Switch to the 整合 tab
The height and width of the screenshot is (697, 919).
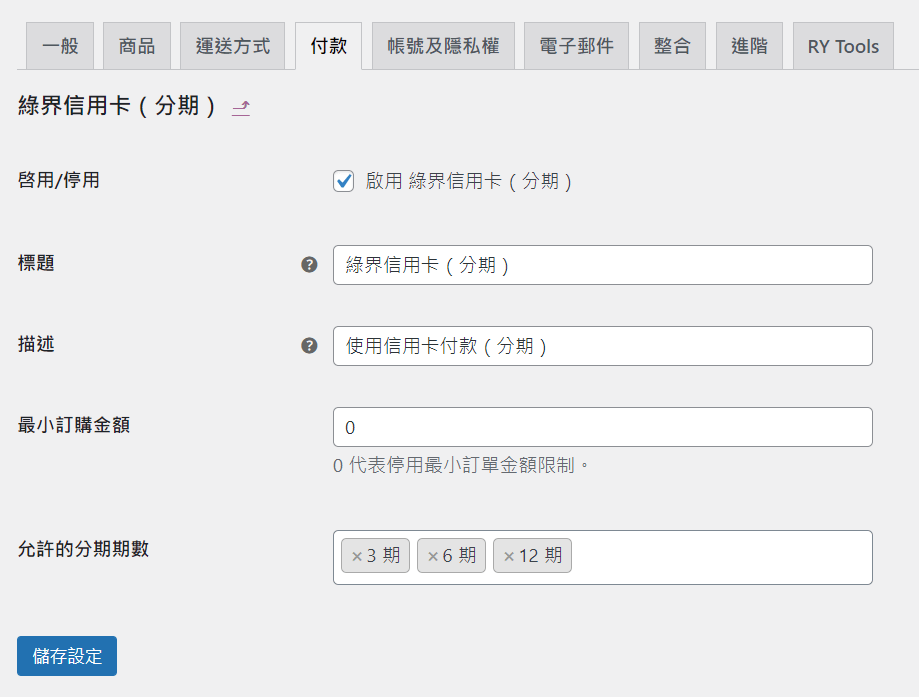pos(672,46)
